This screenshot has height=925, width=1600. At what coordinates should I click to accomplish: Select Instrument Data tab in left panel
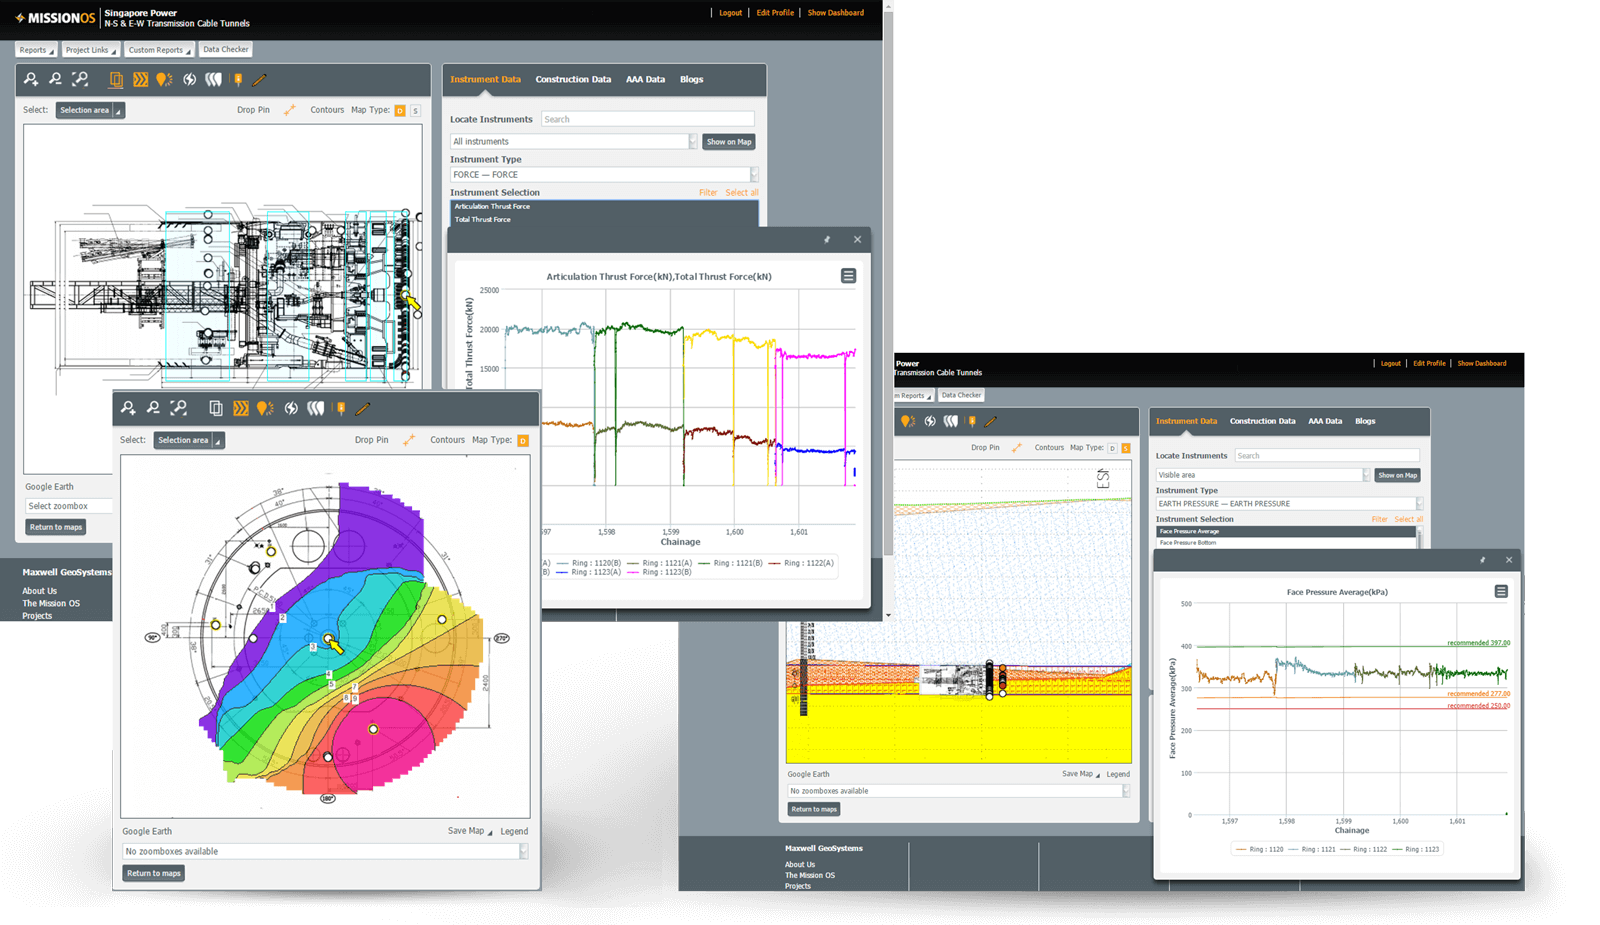(x=485, y=79)
